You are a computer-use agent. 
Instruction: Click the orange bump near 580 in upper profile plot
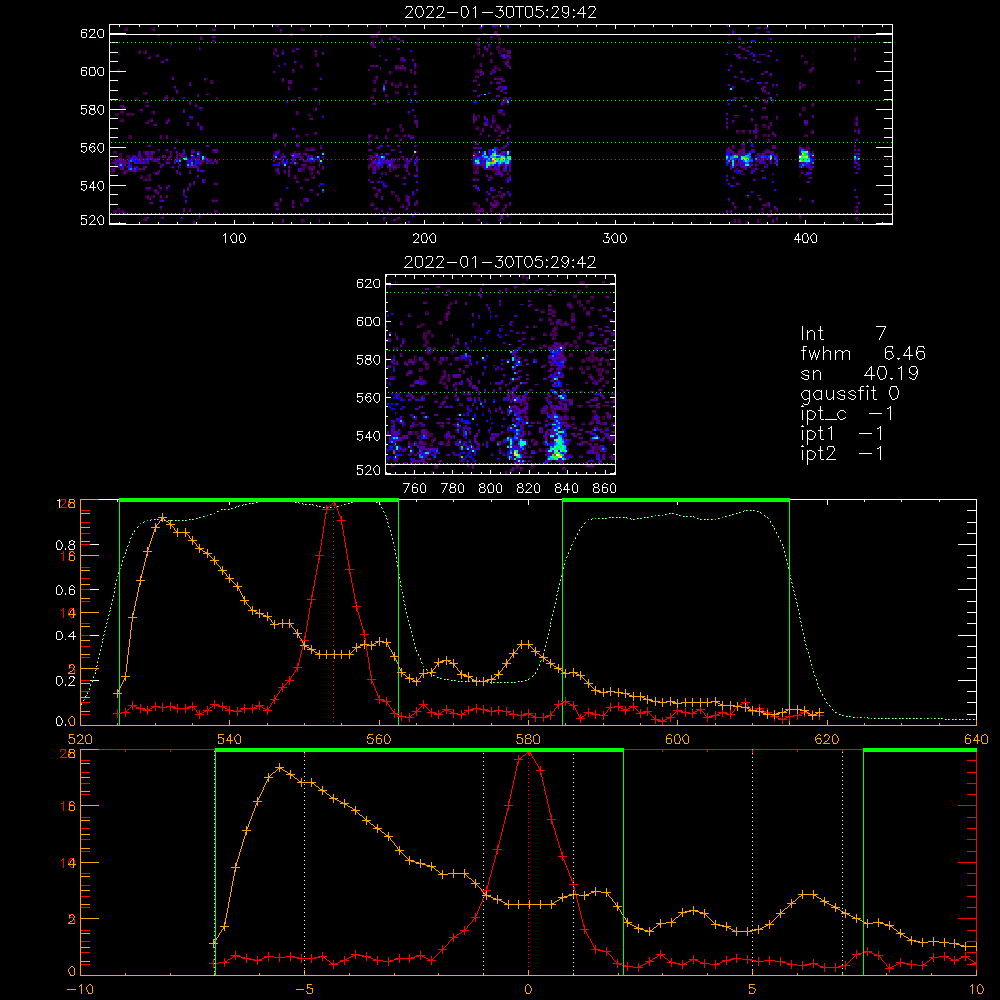524,645
